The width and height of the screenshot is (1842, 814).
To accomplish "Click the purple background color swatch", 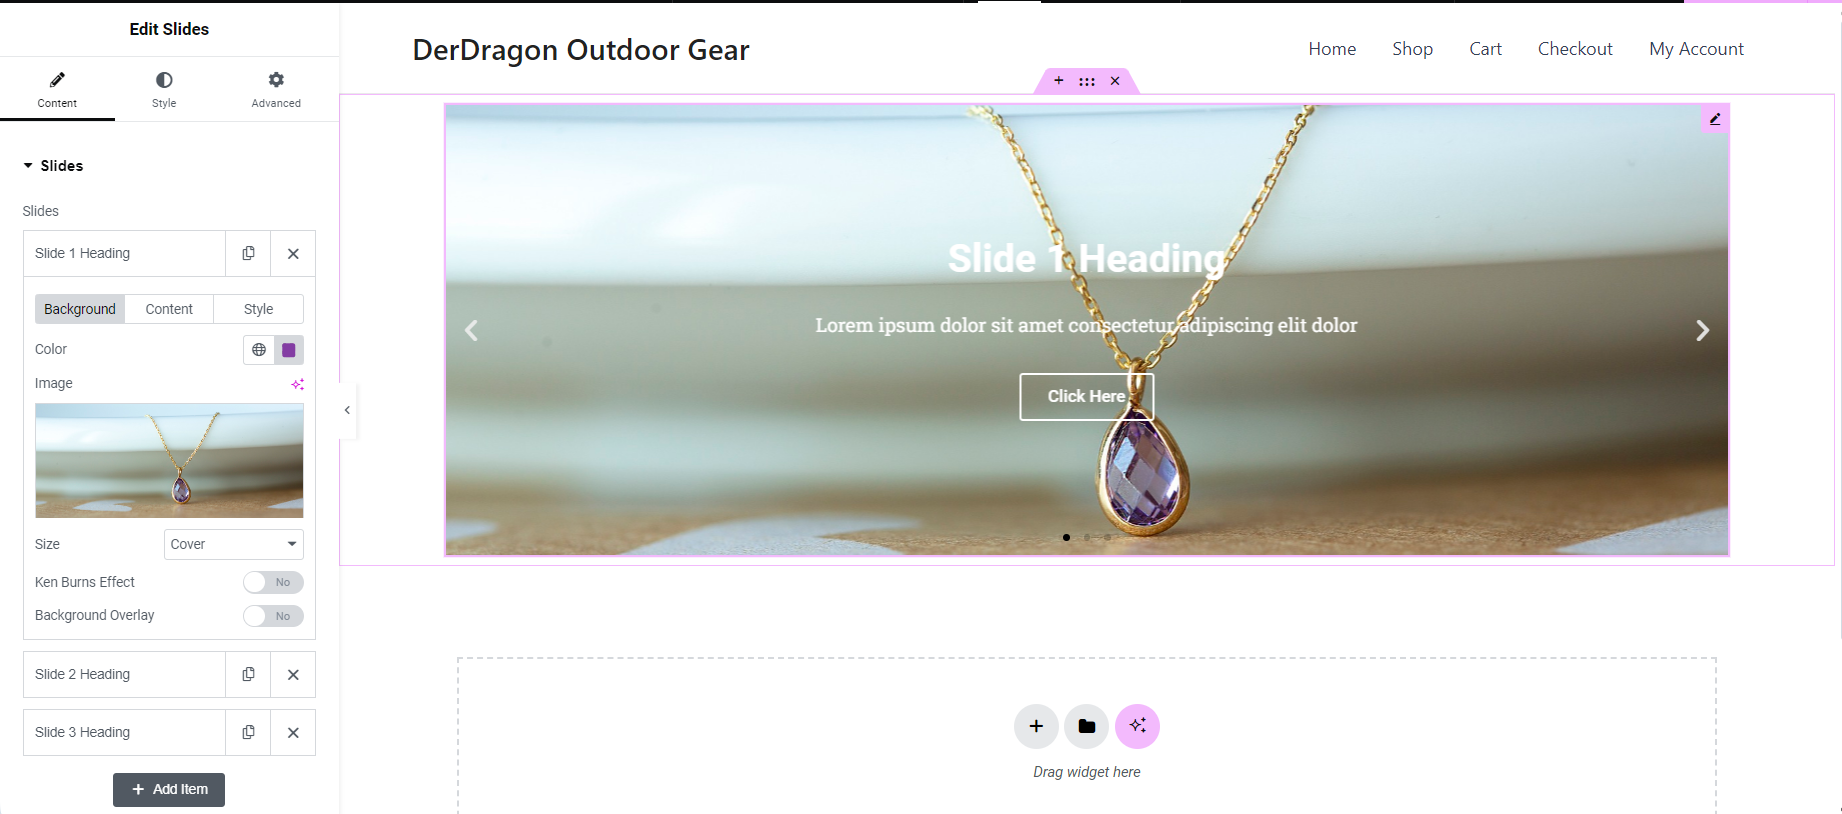I will 289,350.
